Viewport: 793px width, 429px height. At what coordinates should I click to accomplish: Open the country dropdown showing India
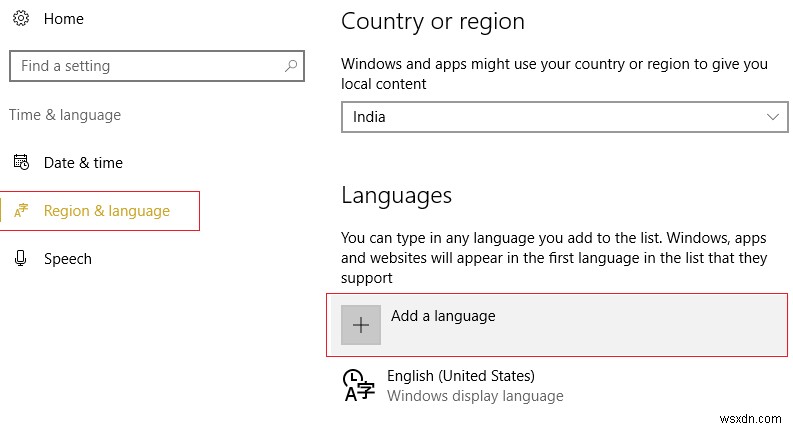550,117
